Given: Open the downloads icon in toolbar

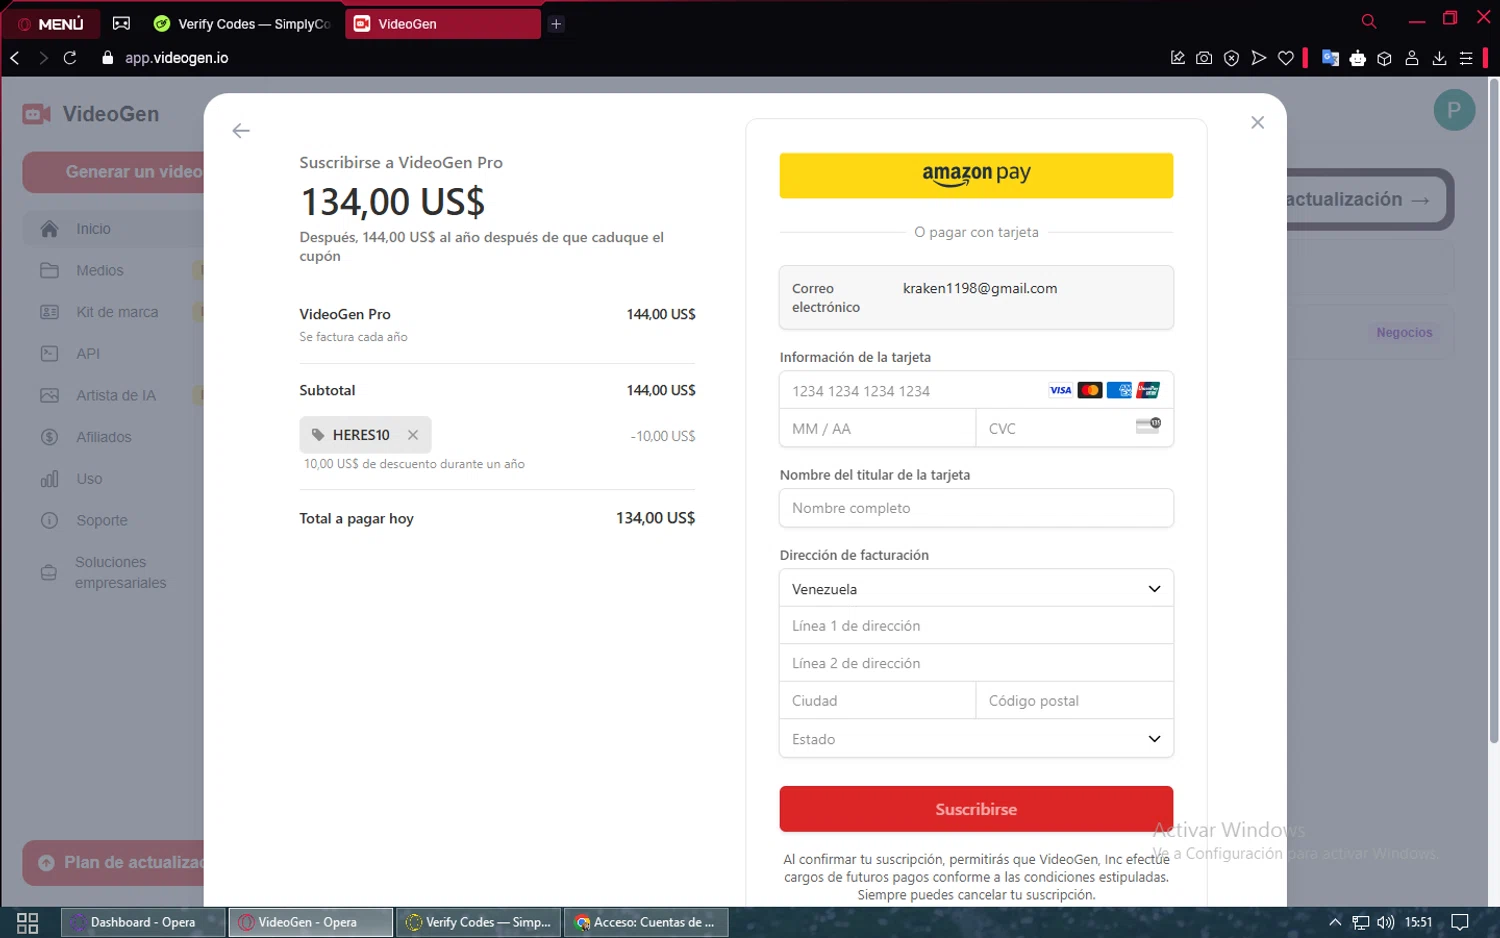Looking at the screenshot, I should (x=1439, y=58).
